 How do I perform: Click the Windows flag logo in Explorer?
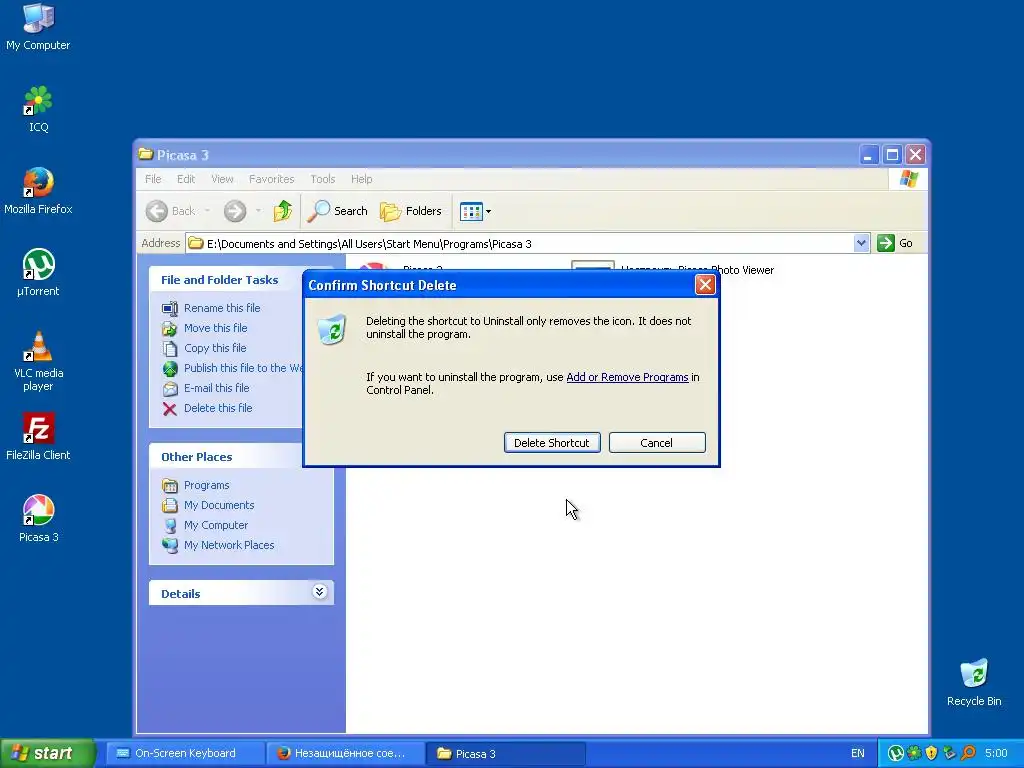coord(908,179)
